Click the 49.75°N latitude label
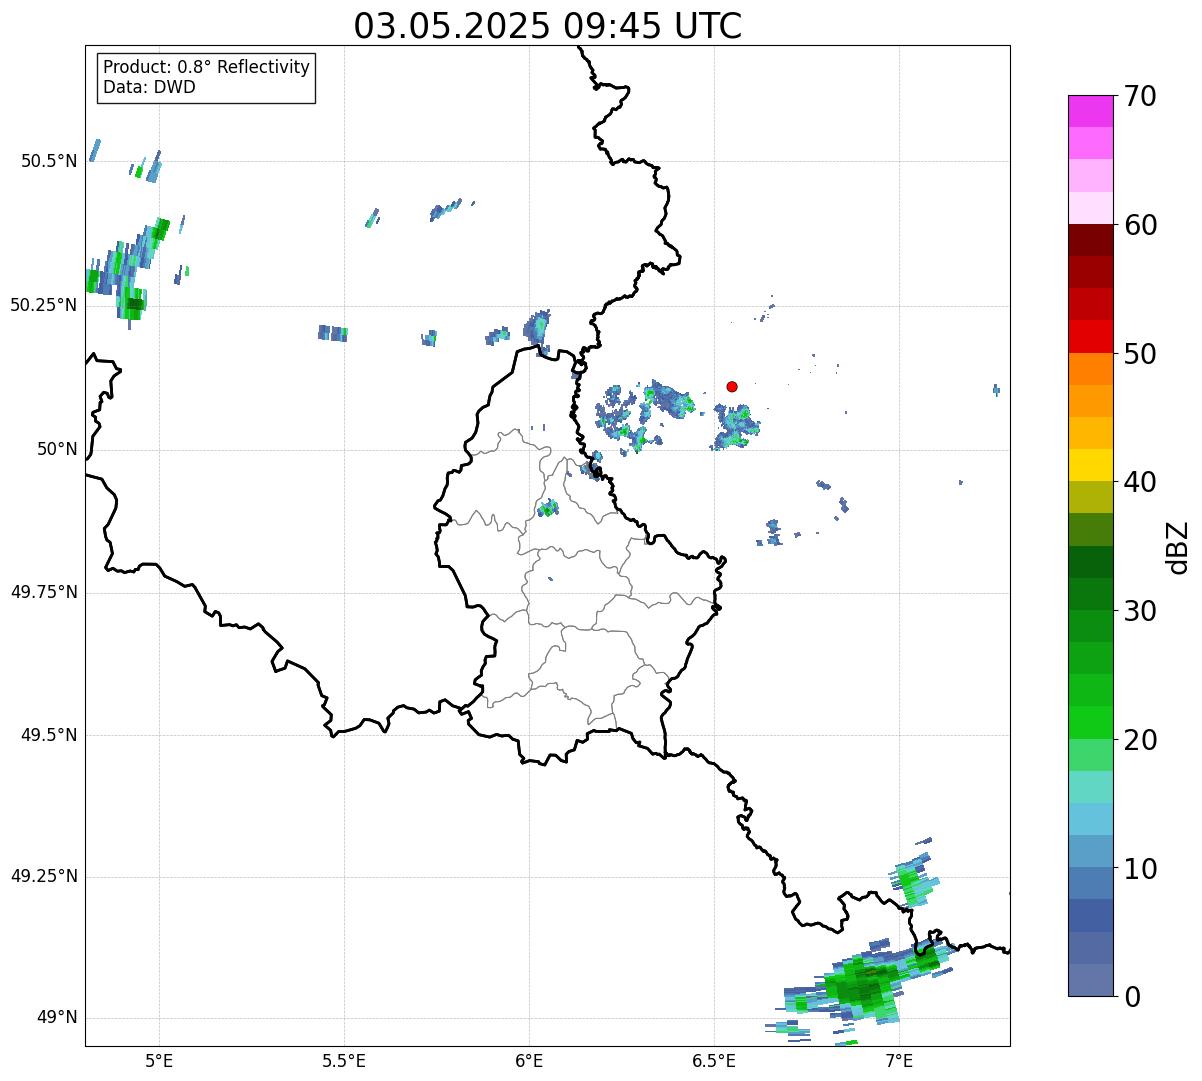 pyautogui.click(x=43, y=592)
